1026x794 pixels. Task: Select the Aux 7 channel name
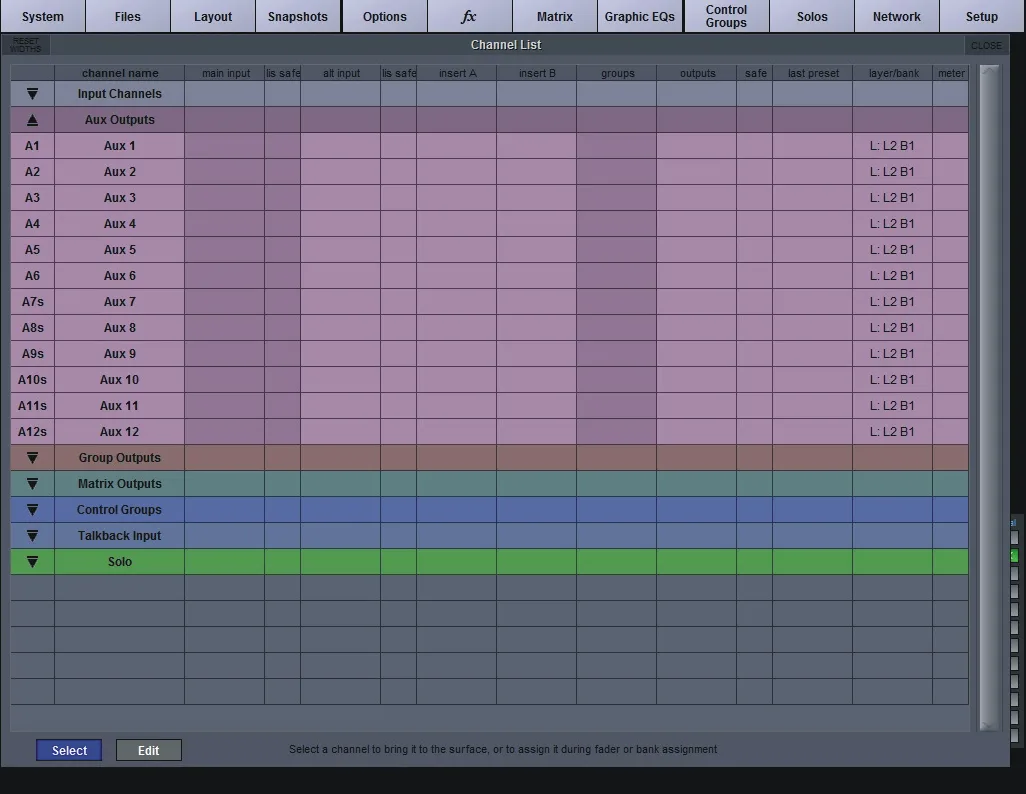coord(120,302)
